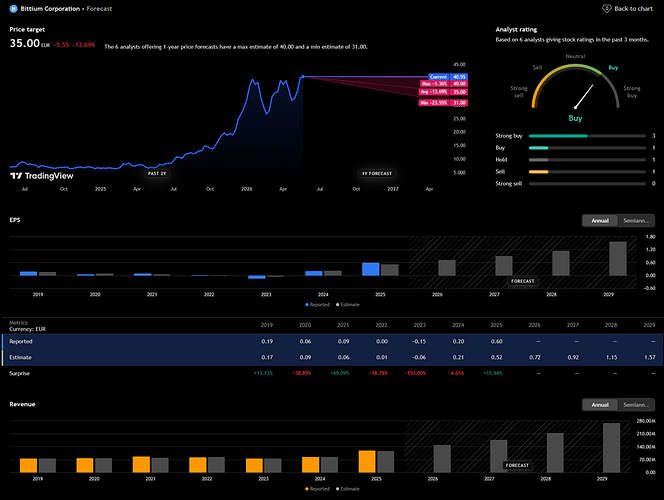Click the Bittium Corporation breadcrumb title
Screen dimensions: 664x500
tap(50, 8)
